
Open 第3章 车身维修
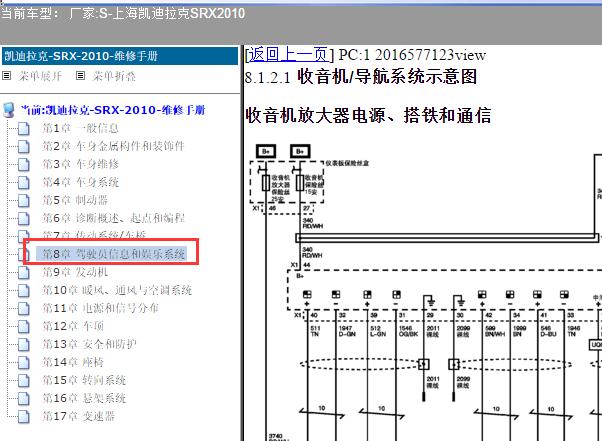(80, 164)
